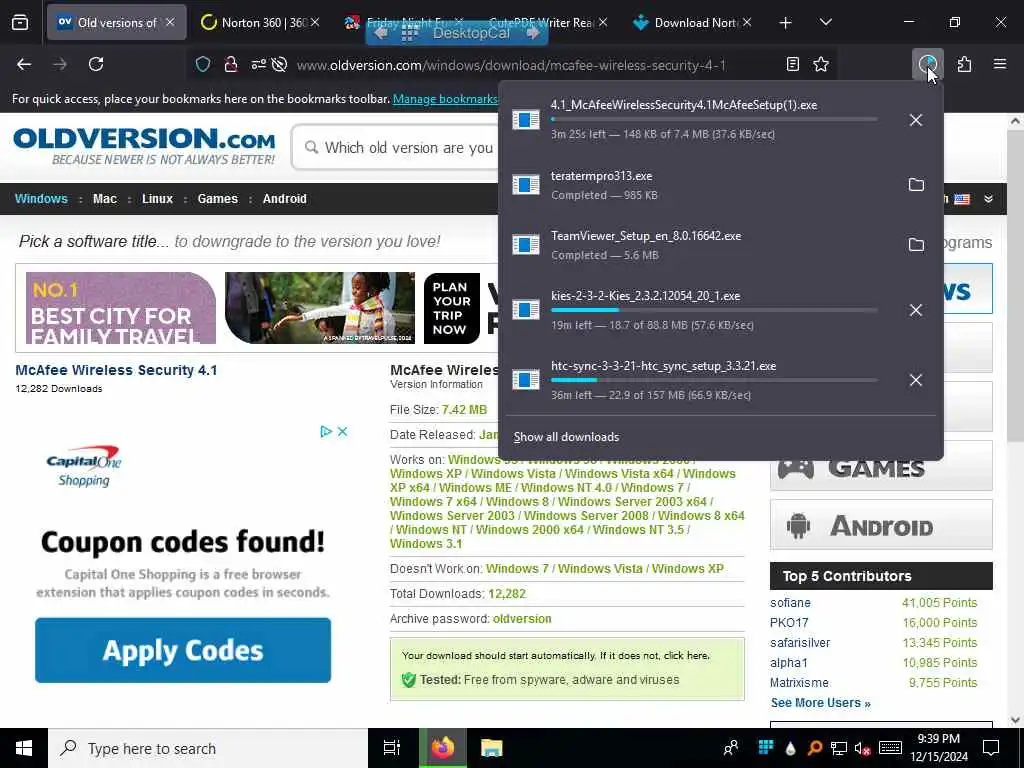This screenshot has height=768, width=1024.
Task: Click the DesktopCal next arrow
Action: [x=534, y=32]
